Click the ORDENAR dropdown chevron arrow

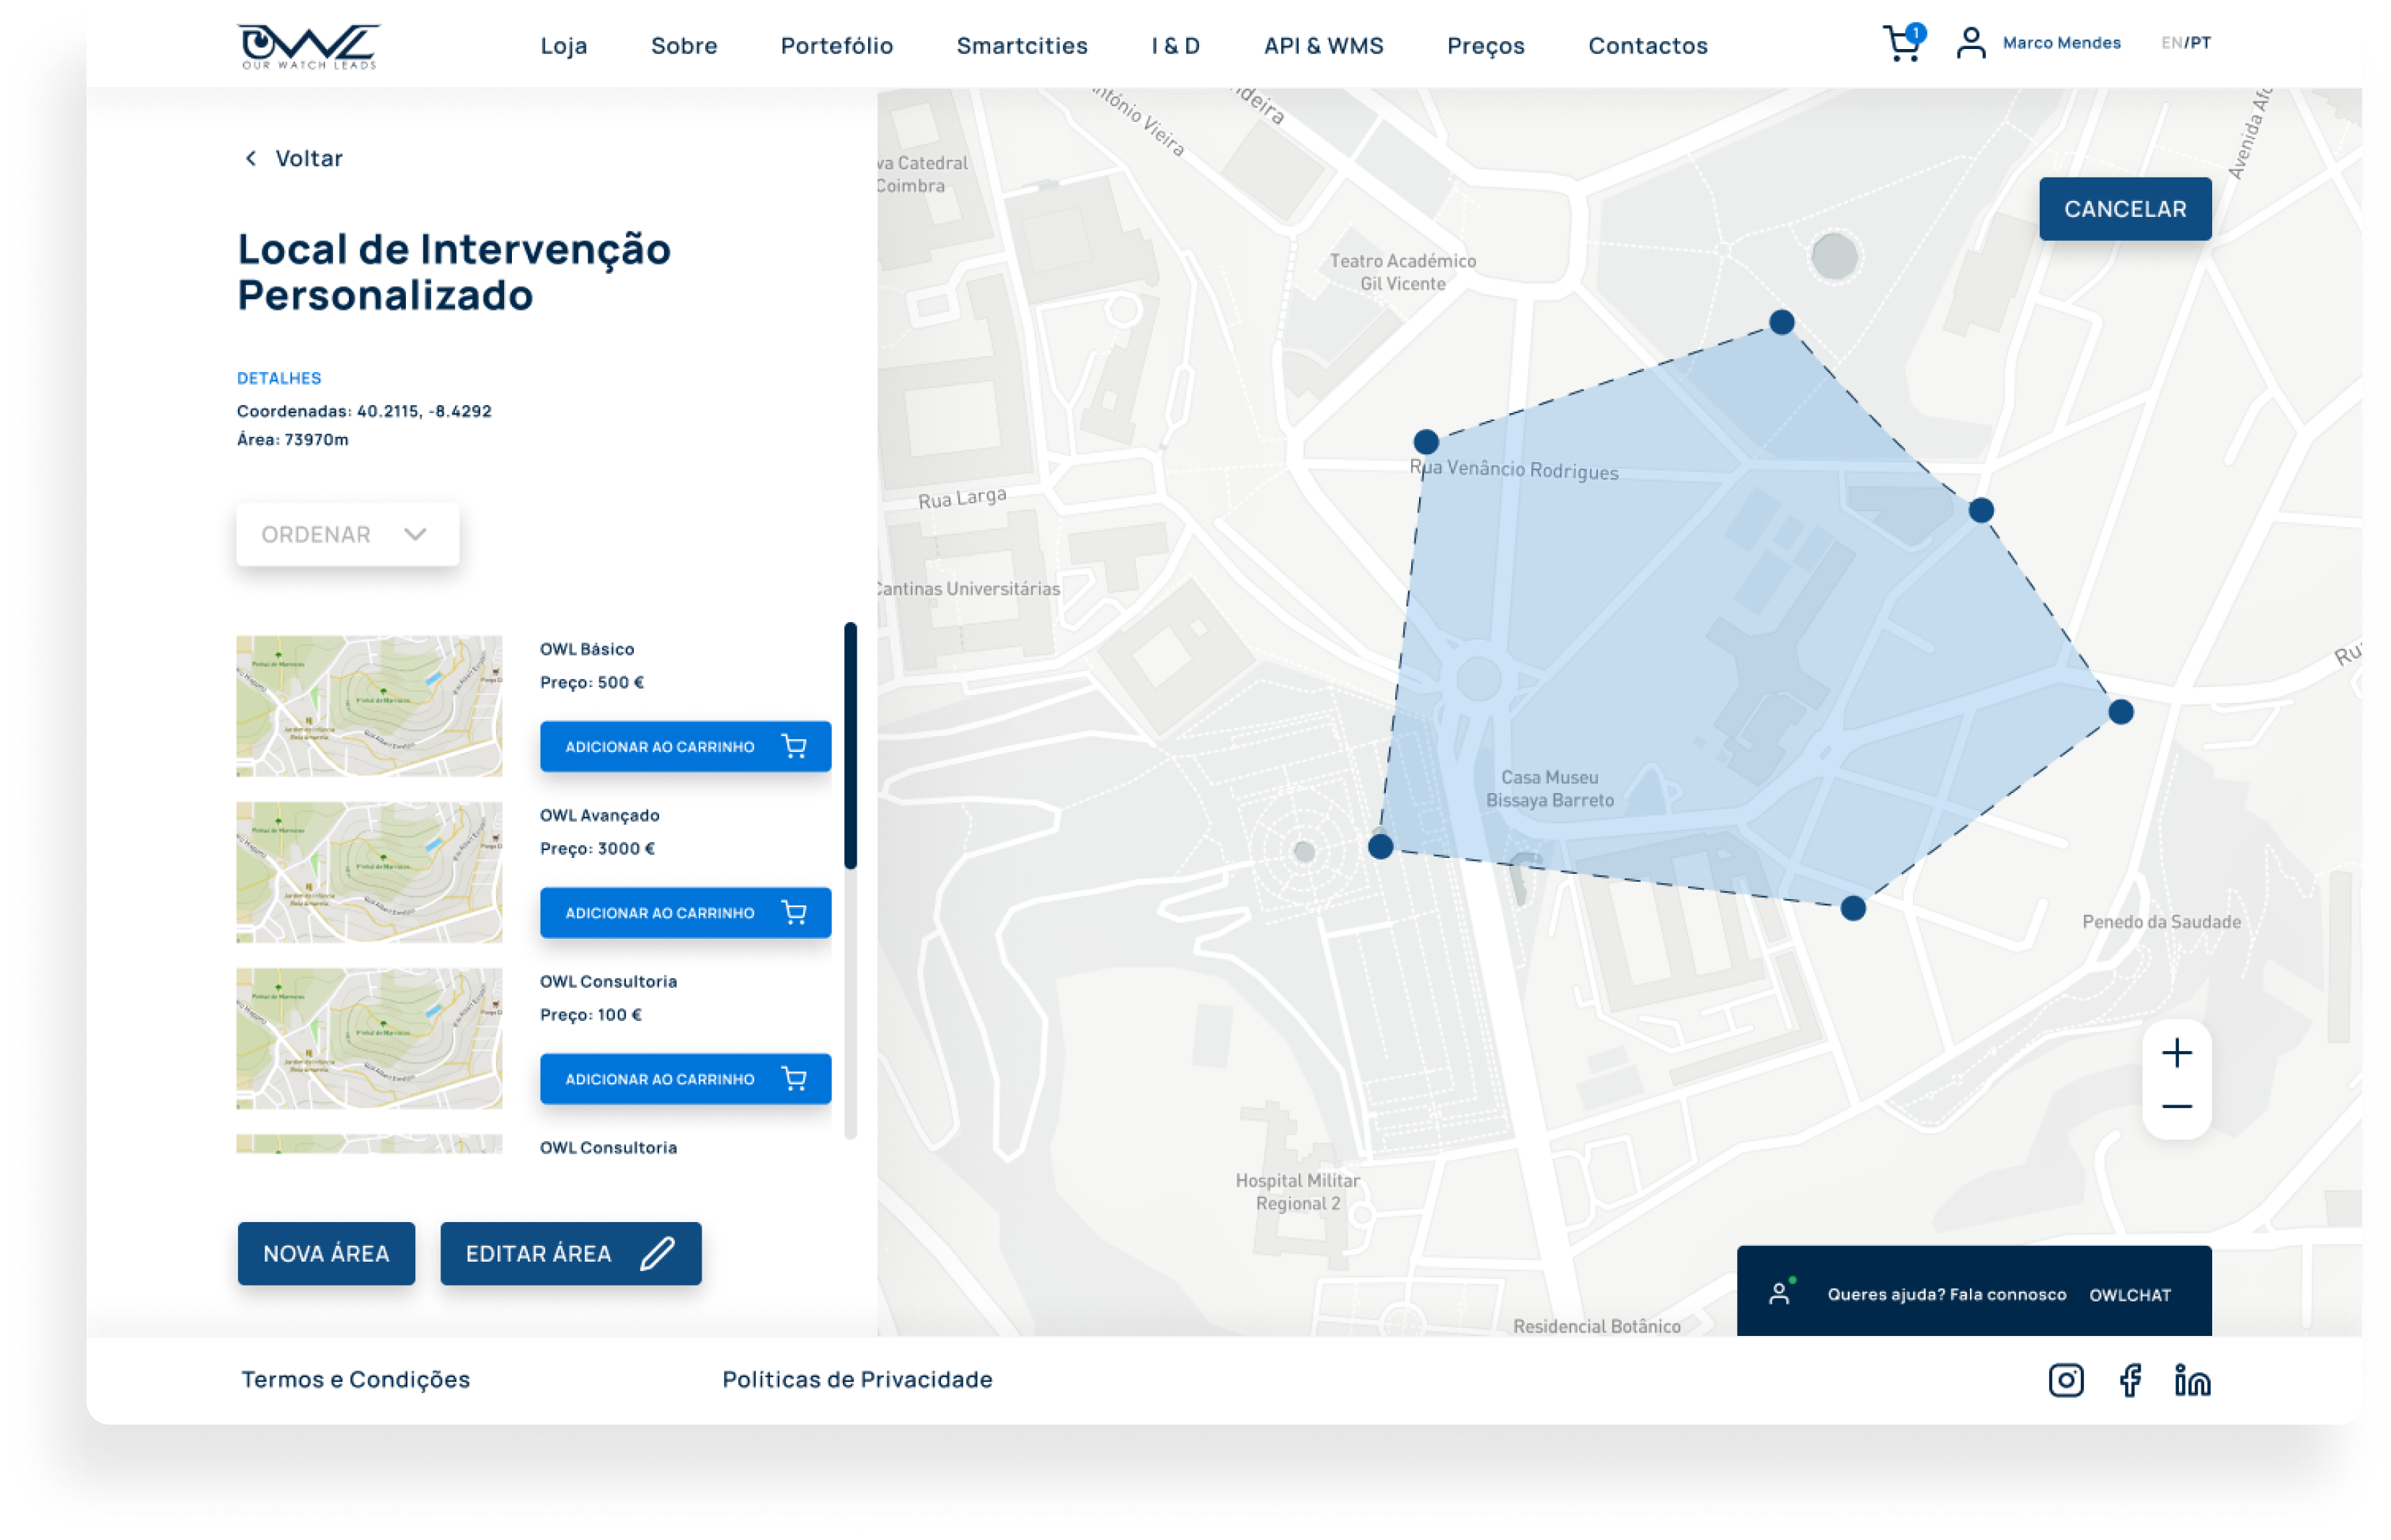(x=415, y=534)
